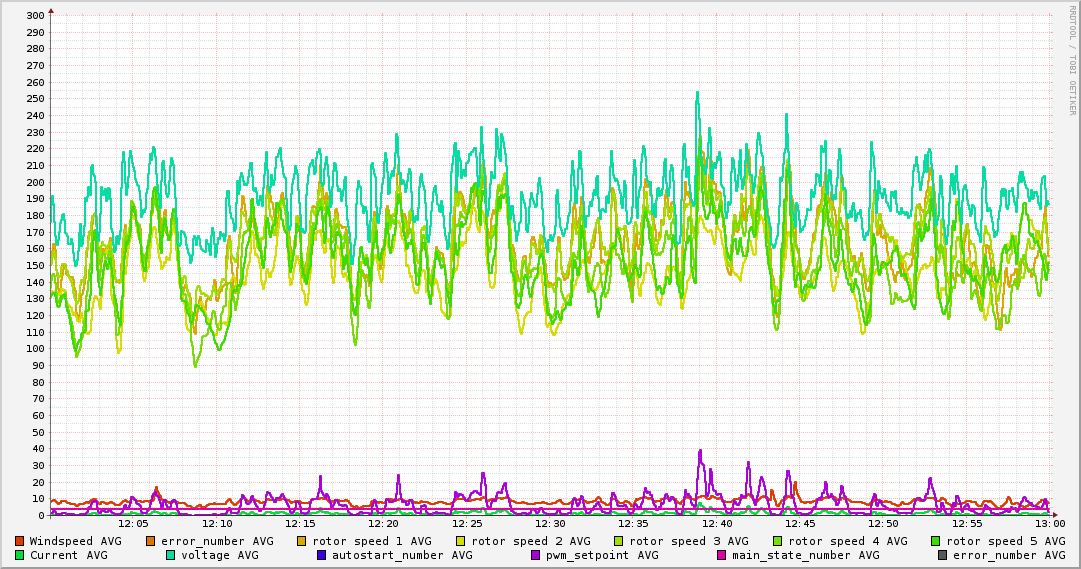Click the 12:20 time axis label
Image resolution: width=1081 pixels, height=569 pixels.
coord(383,524)
